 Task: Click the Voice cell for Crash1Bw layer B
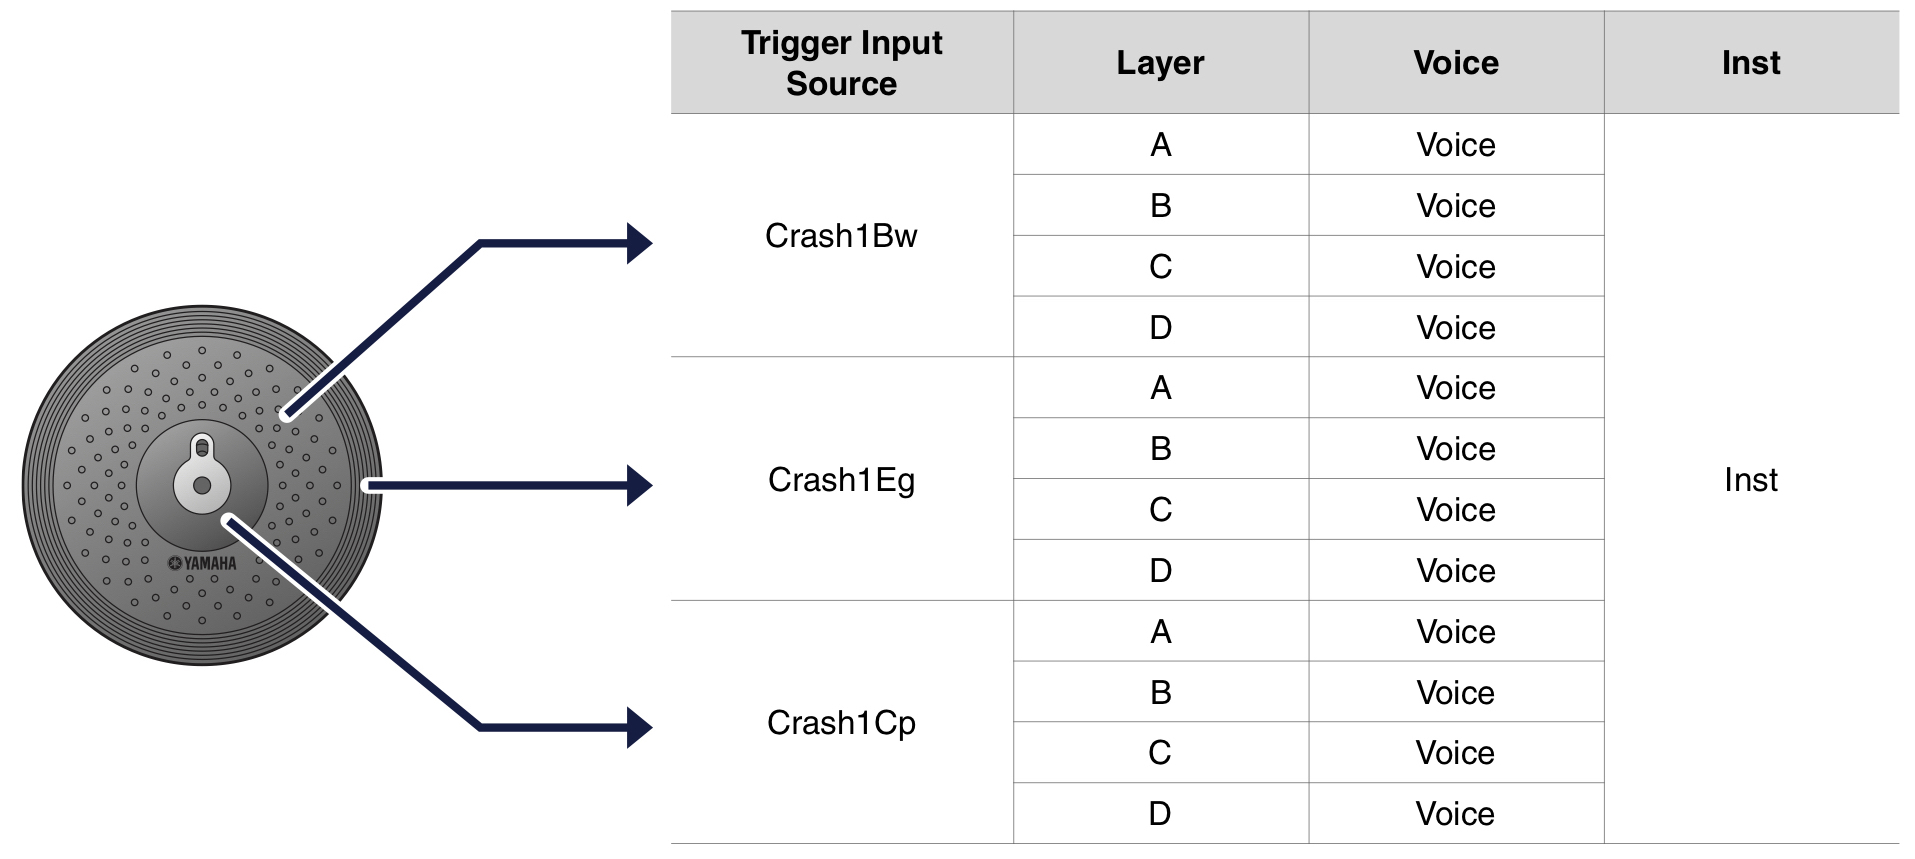[x=1455, y=206]
